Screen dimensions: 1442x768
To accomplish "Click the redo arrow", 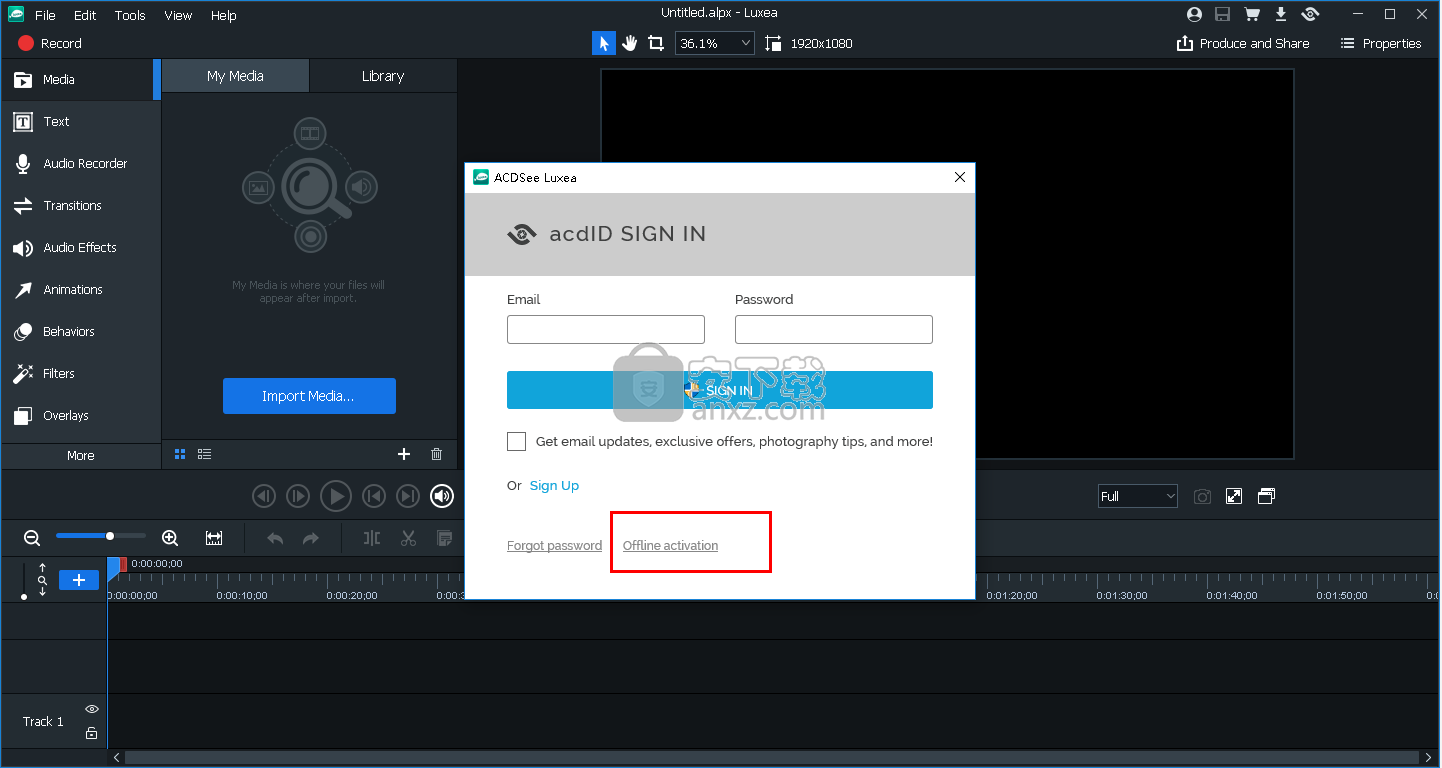I will pyautogui.click(x=311, y=538).
